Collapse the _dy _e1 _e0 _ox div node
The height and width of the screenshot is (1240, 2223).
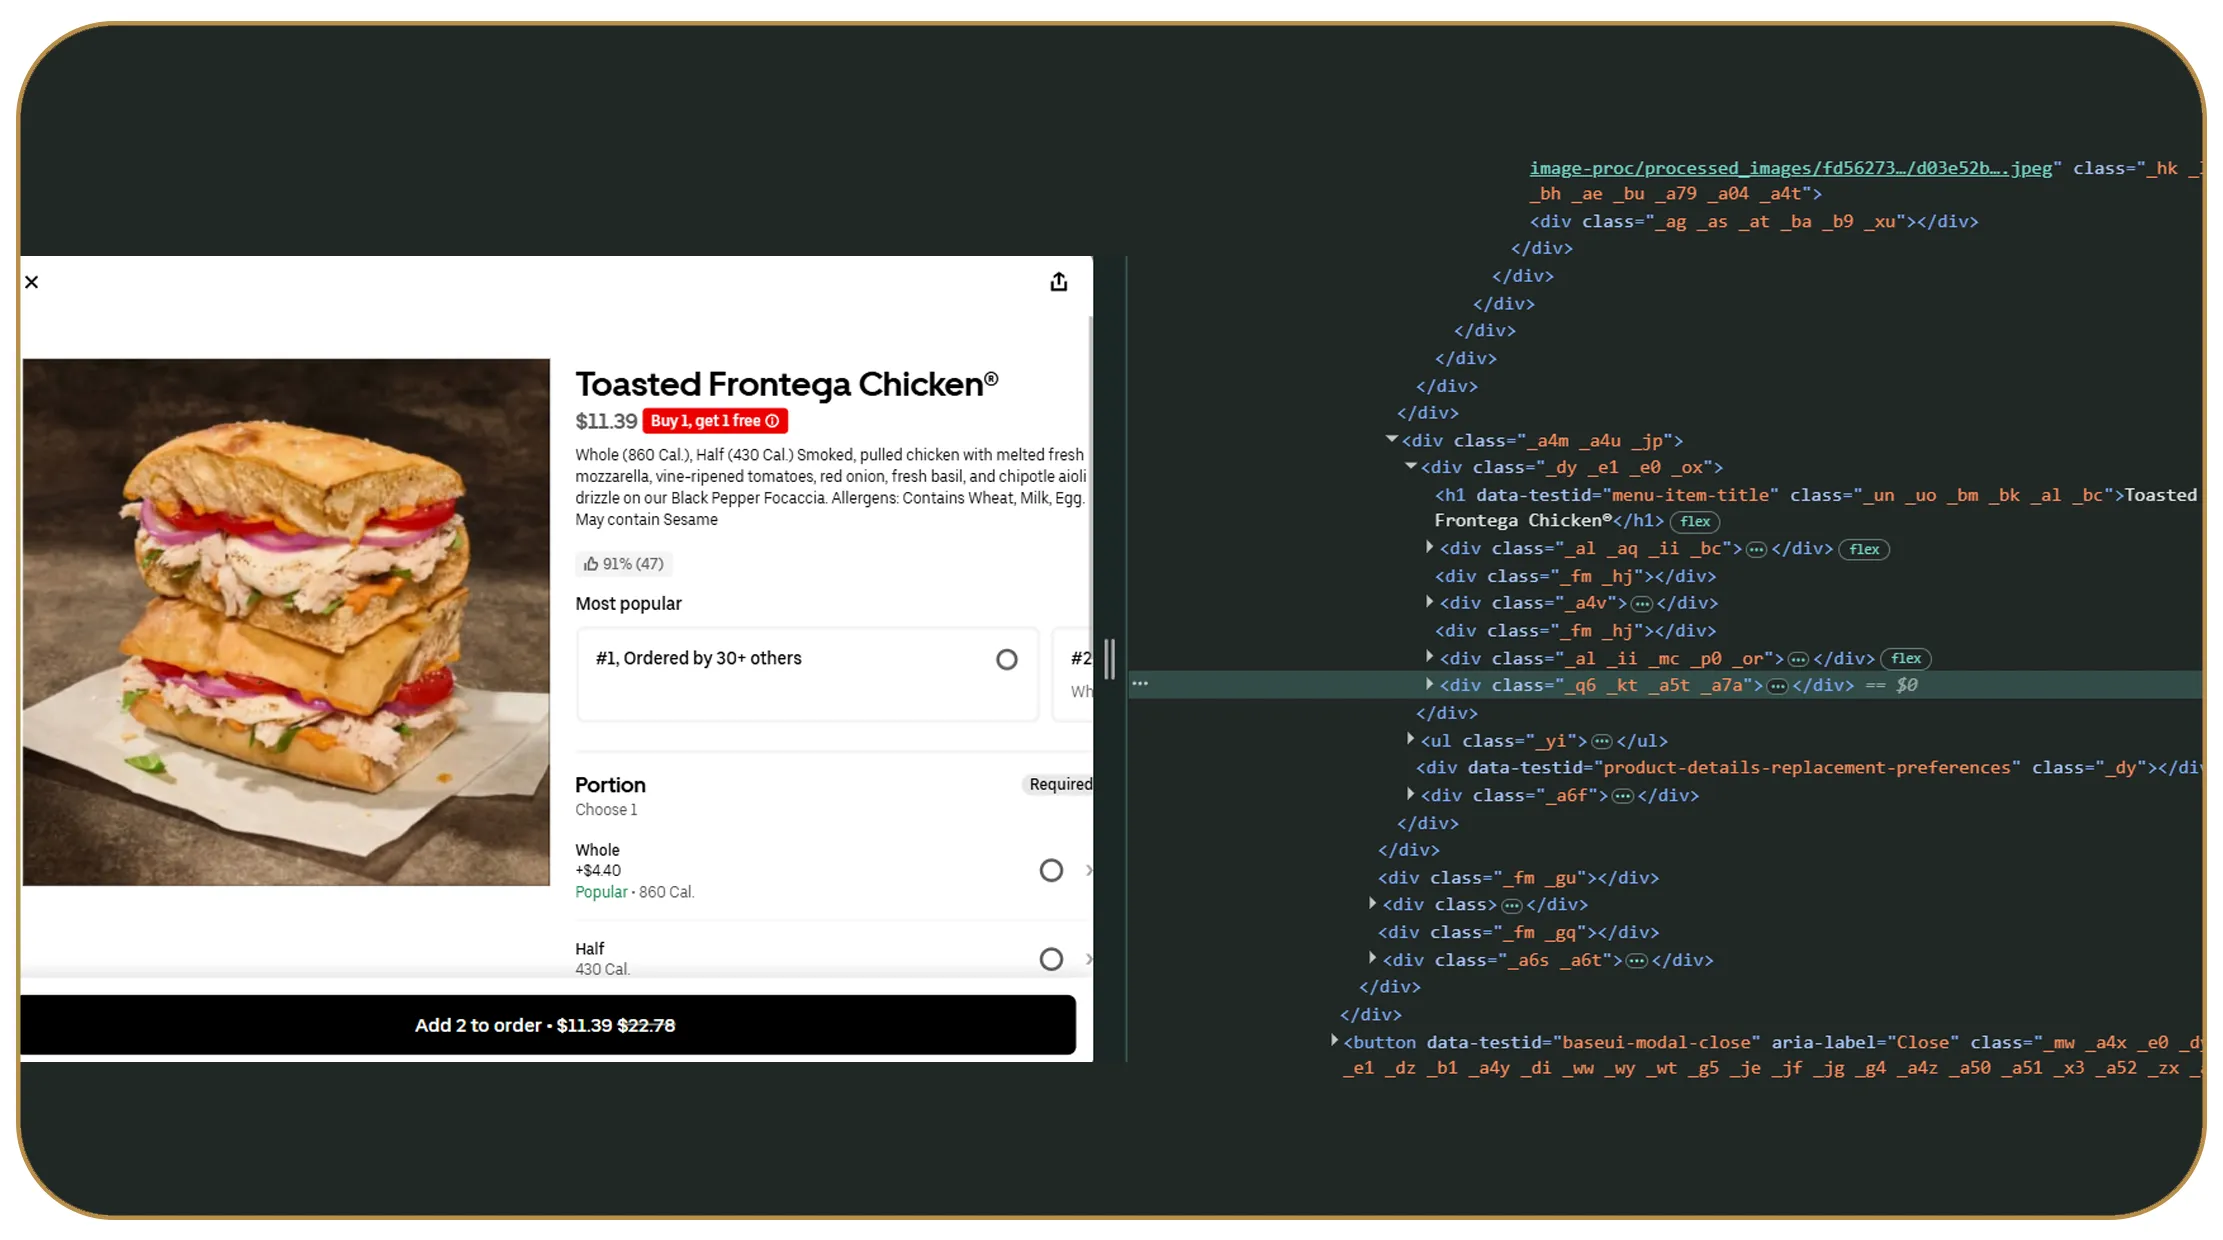[x=1410, y=466]
